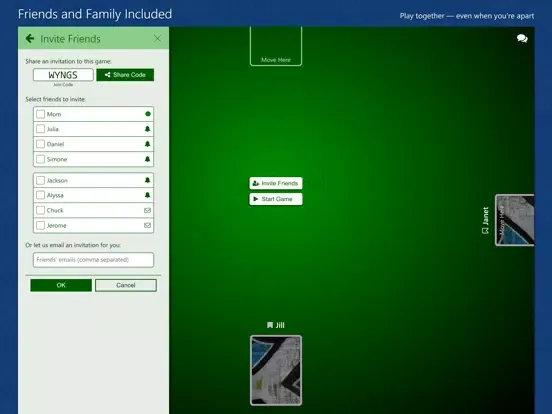The image size is (552, 414).
Task: Check the Daniel checkbox
Action: [40, 144]
